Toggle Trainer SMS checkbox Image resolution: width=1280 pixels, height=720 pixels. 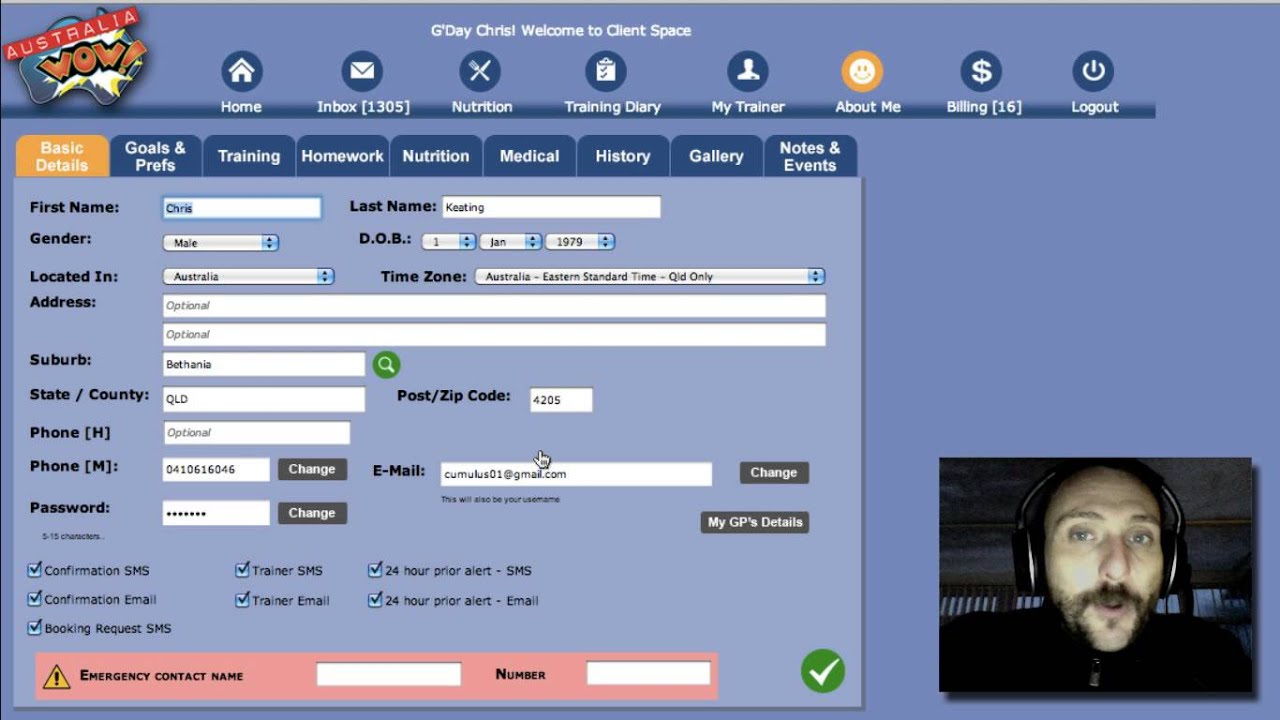pos(242,570)
